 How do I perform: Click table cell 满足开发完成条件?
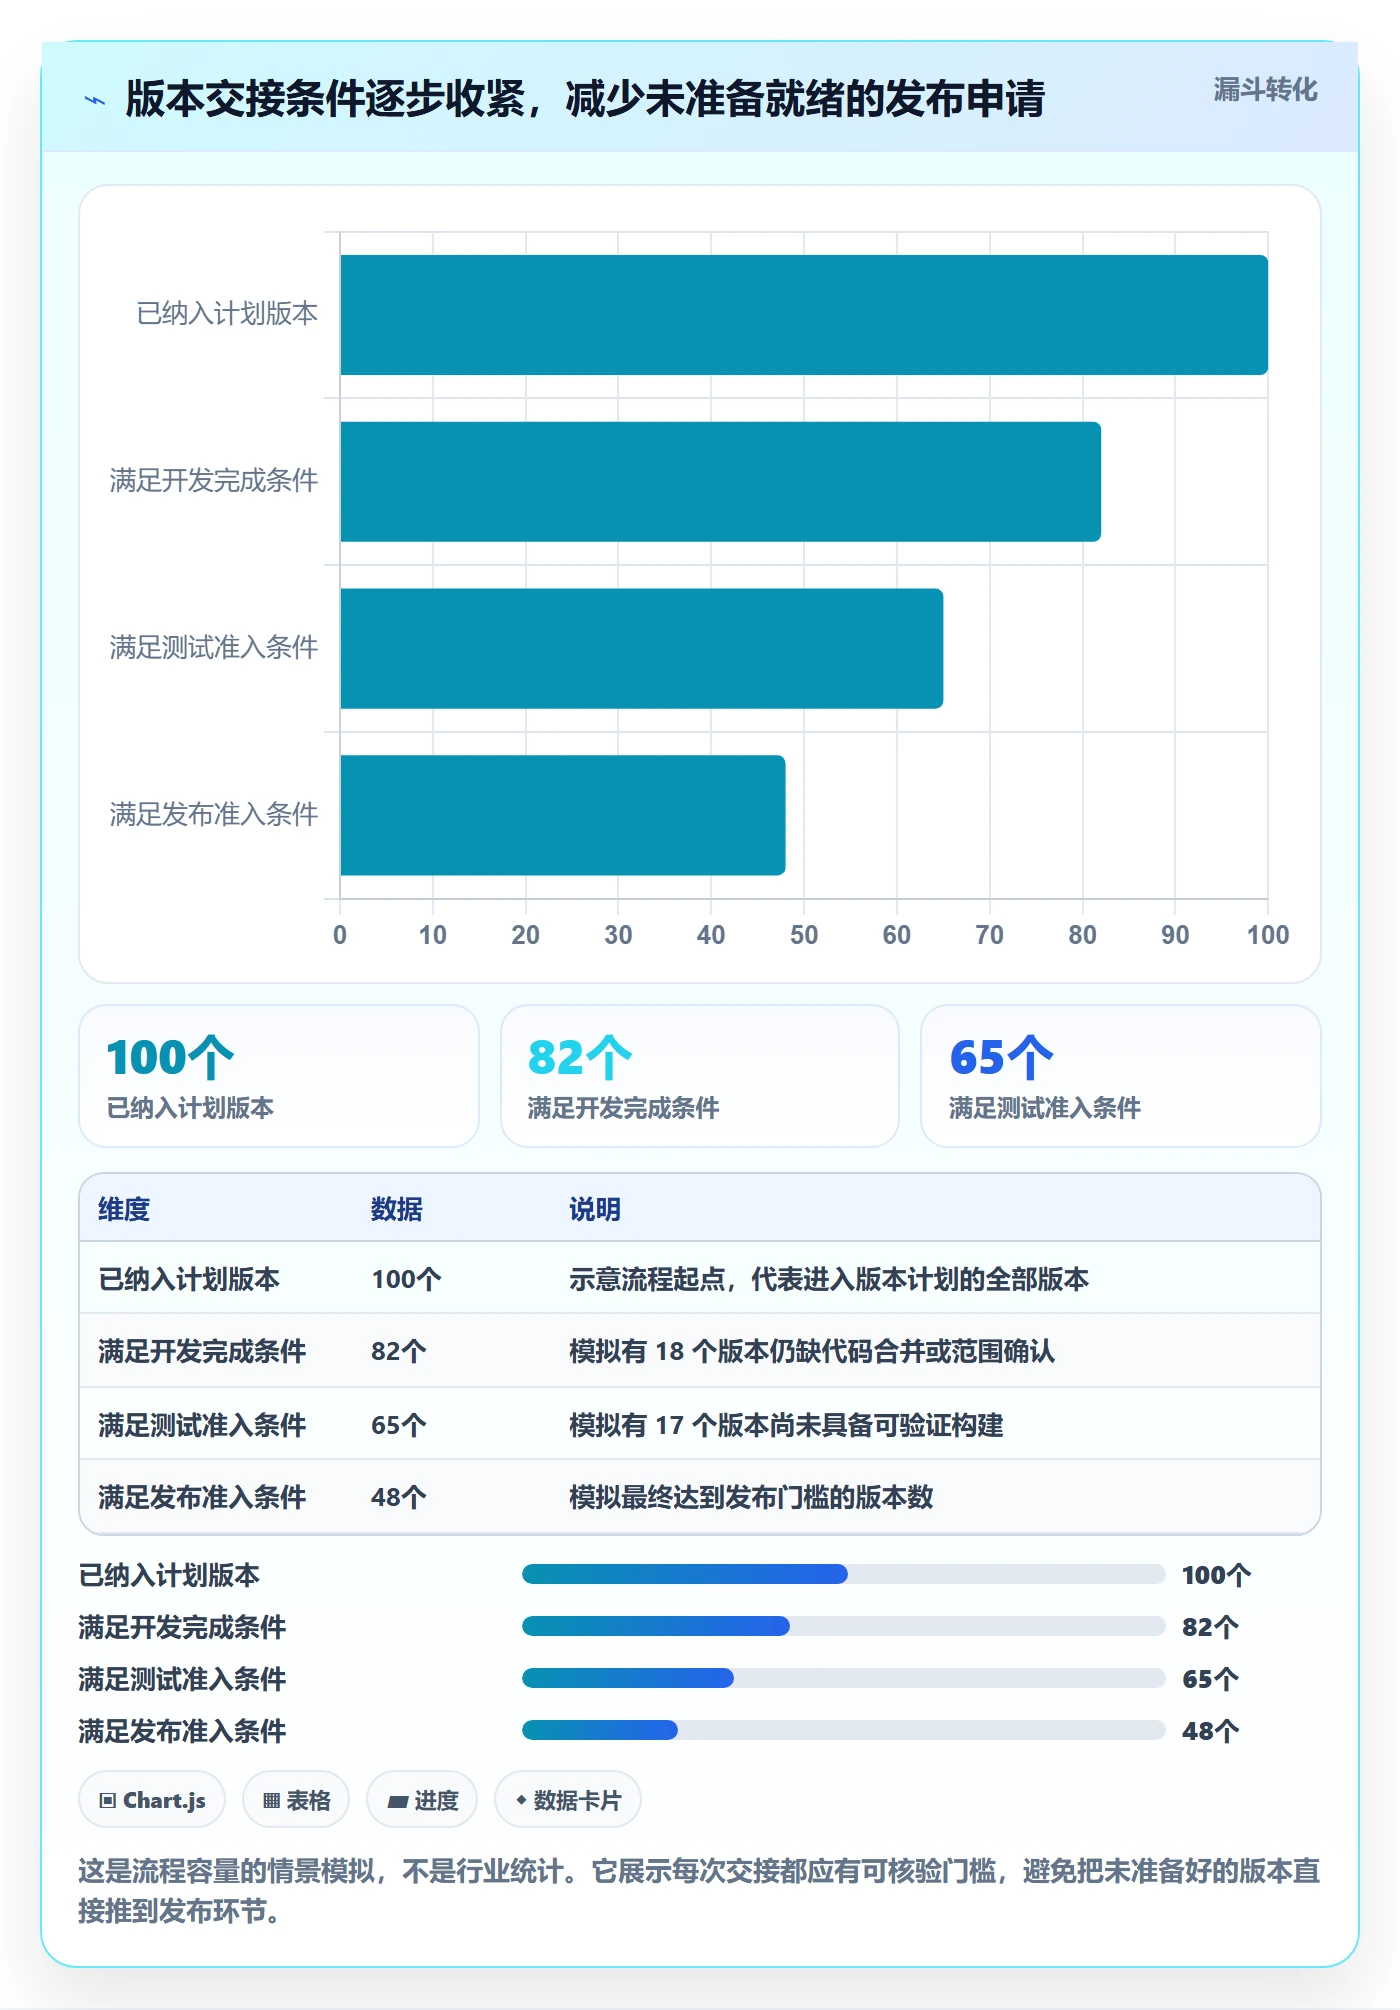[x=202, y=1351]
